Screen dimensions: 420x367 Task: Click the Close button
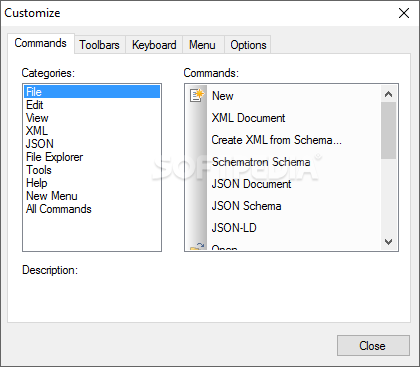(373, 346)
